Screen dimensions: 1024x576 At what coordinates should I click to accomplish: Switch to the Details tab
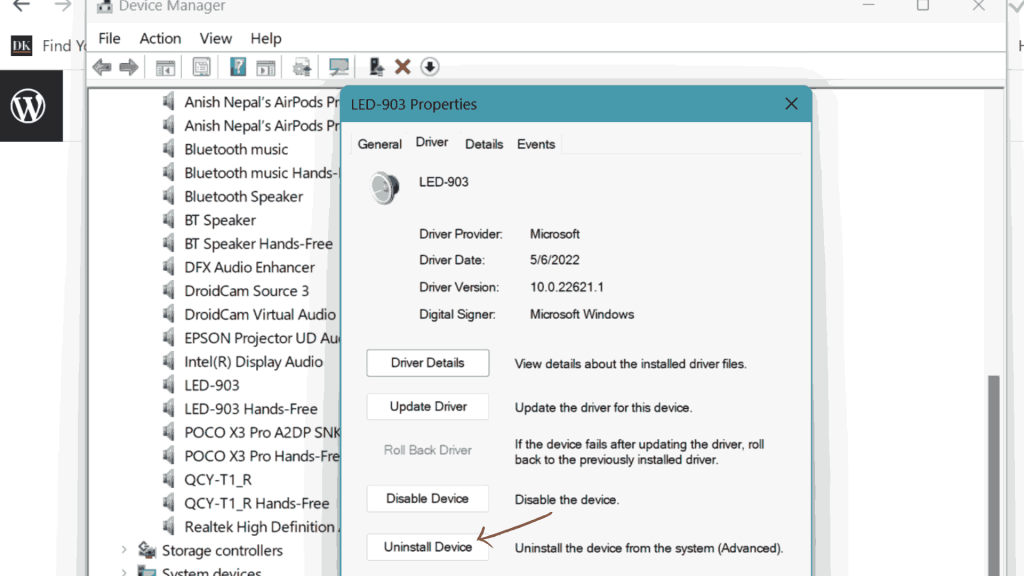tap(484, 144)
